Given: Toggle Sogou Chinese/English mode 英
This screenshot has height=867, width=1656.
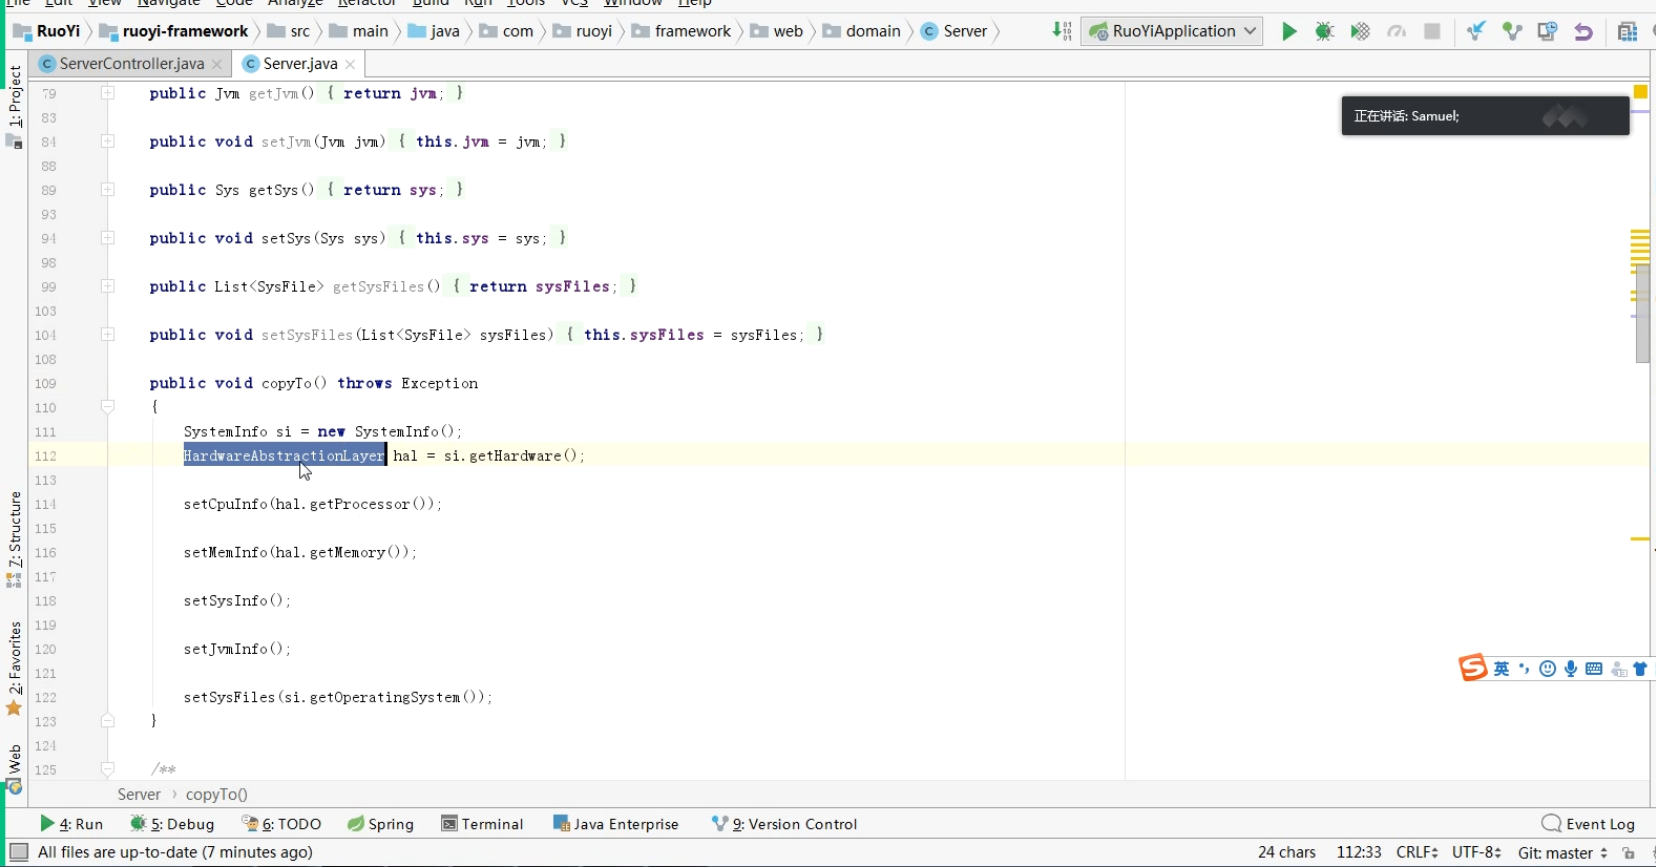Looking at the screenshot, I should click(1501, 669).
